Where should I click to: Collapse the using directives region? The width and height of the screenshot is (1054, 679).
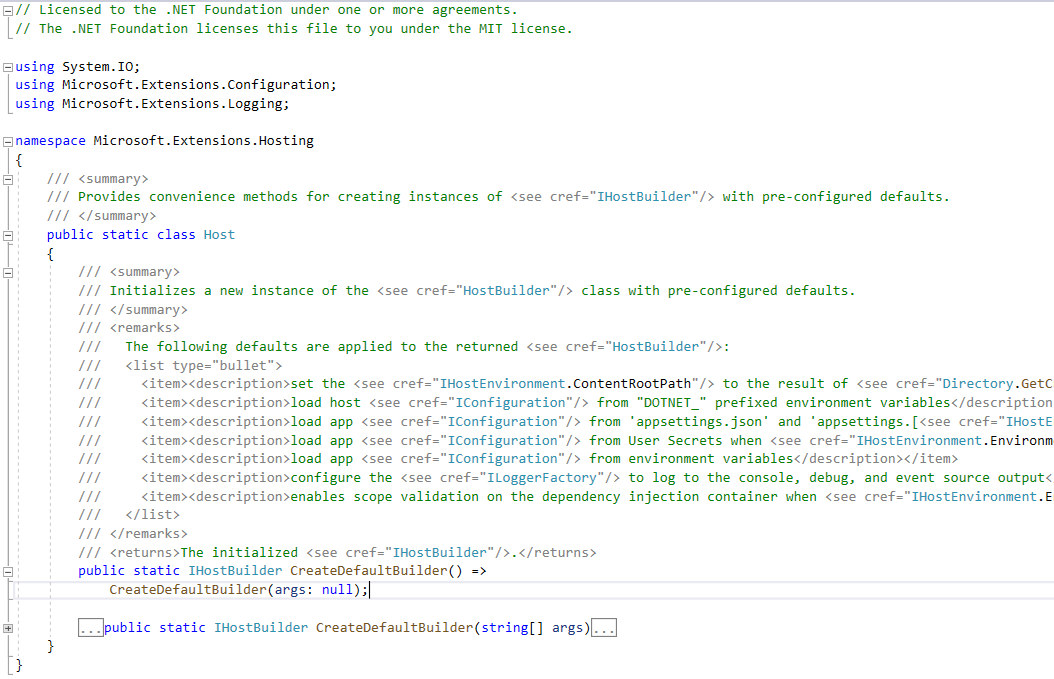tap(6, 66)
